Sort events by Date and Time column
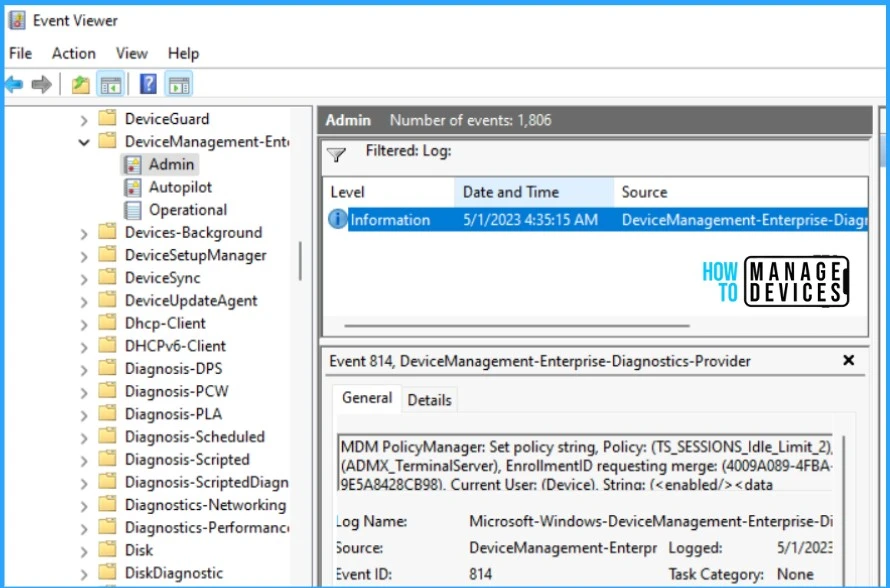Screen dimensions: 890x588 click(534, 192)
